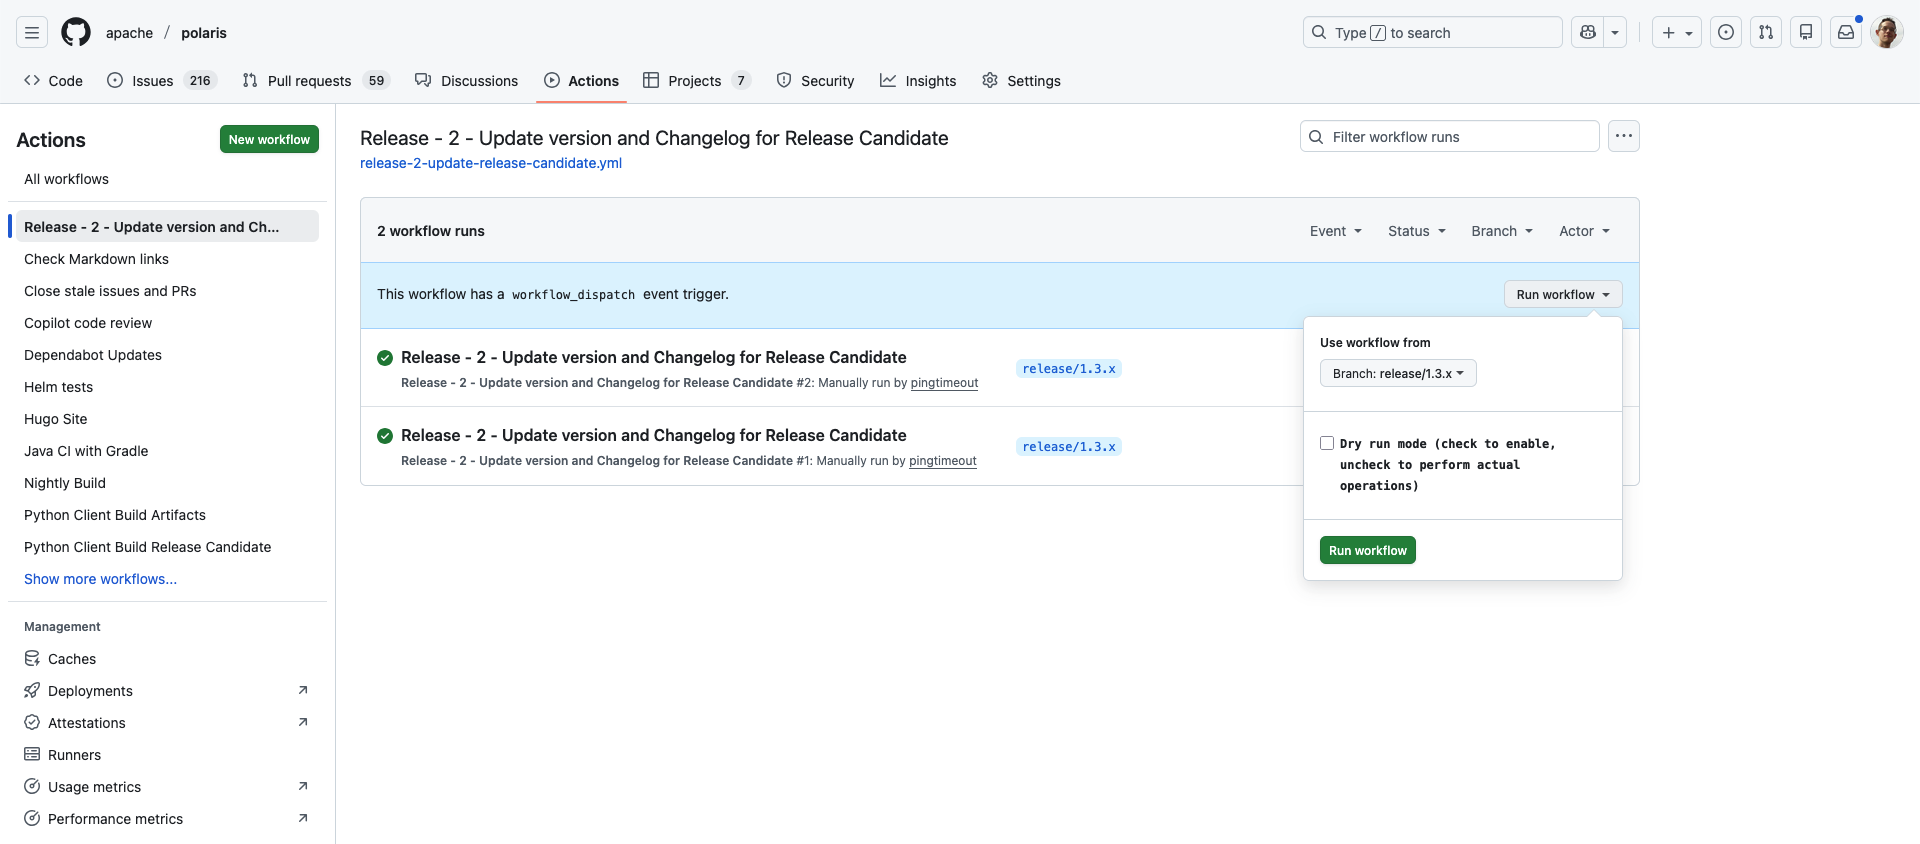Open release-2-update-release-candidate.yml file link
The height and width of the screenshot is (844, 1920).
coord(491,163)
